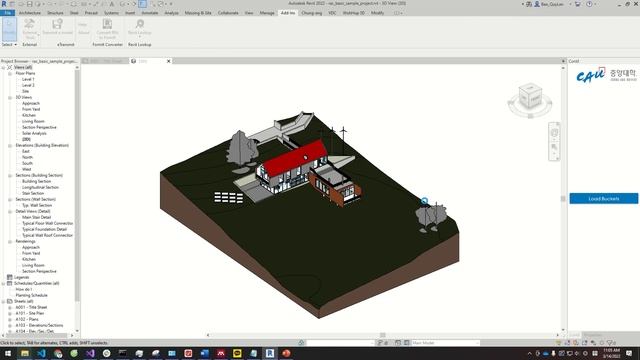Collapse the Elevations (Building Elevation) node
The image size is (640, 360).
(x=10, y=145)
